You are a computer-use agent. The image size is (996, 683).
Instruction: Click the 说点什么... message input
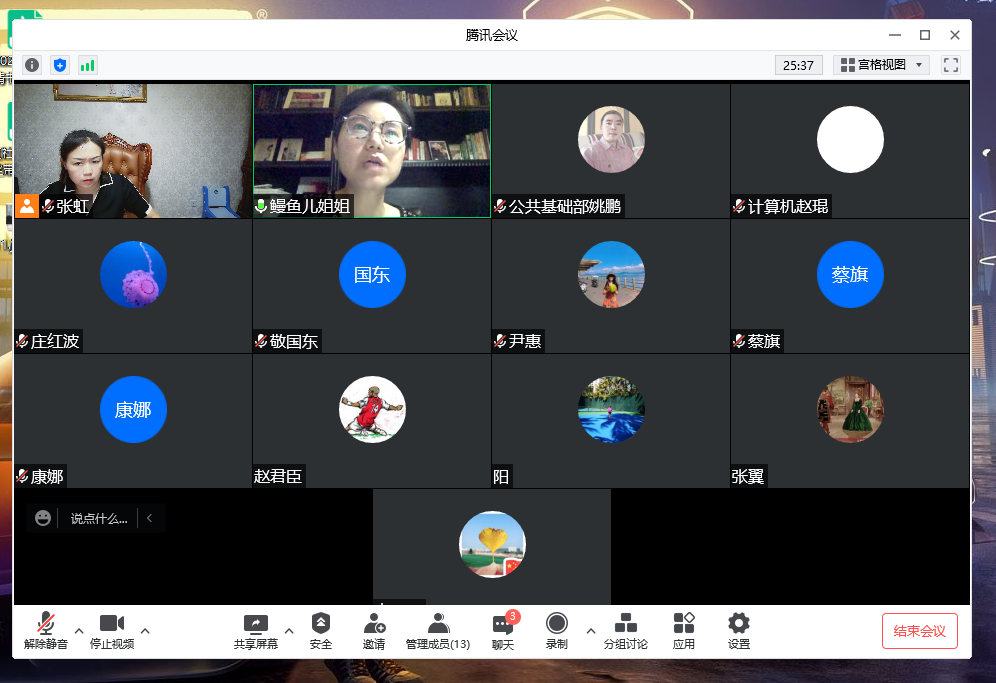coord(99,519)
